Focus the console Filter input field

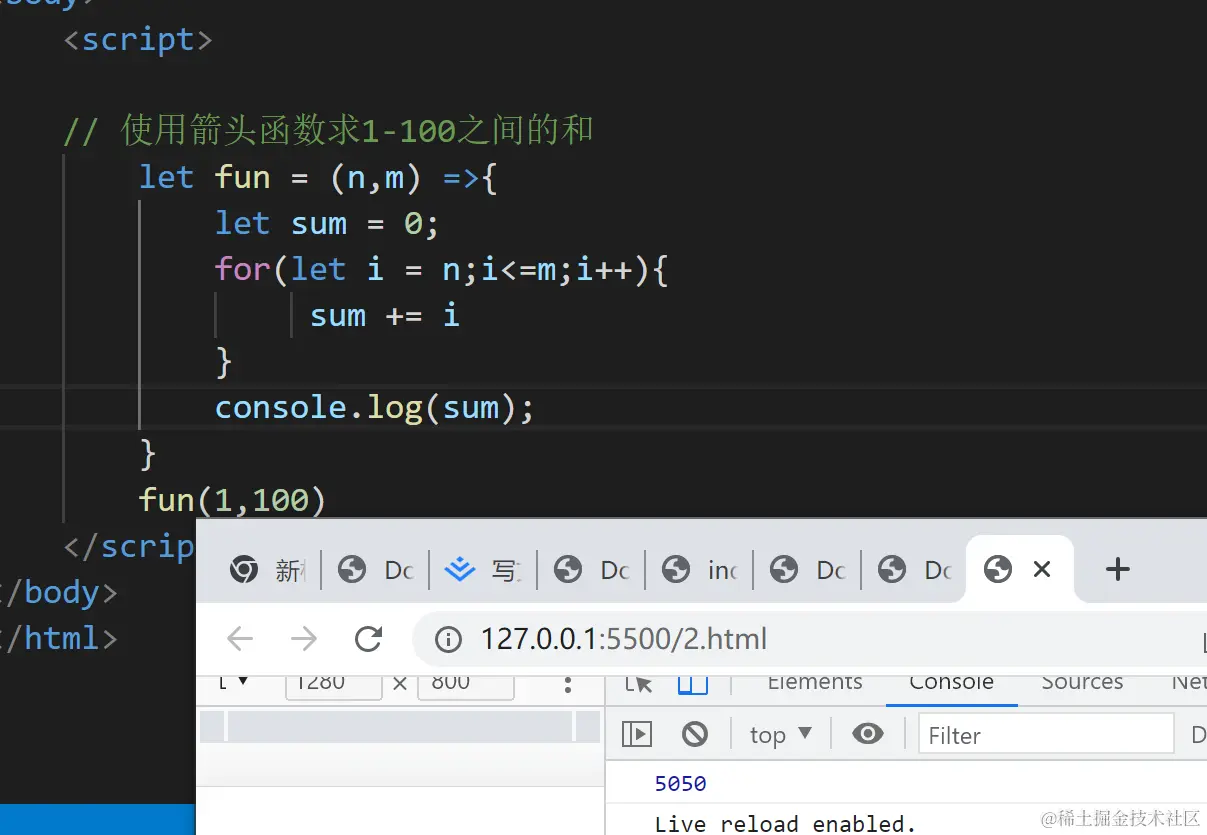pyautogui.click(x=1046, y=735)
